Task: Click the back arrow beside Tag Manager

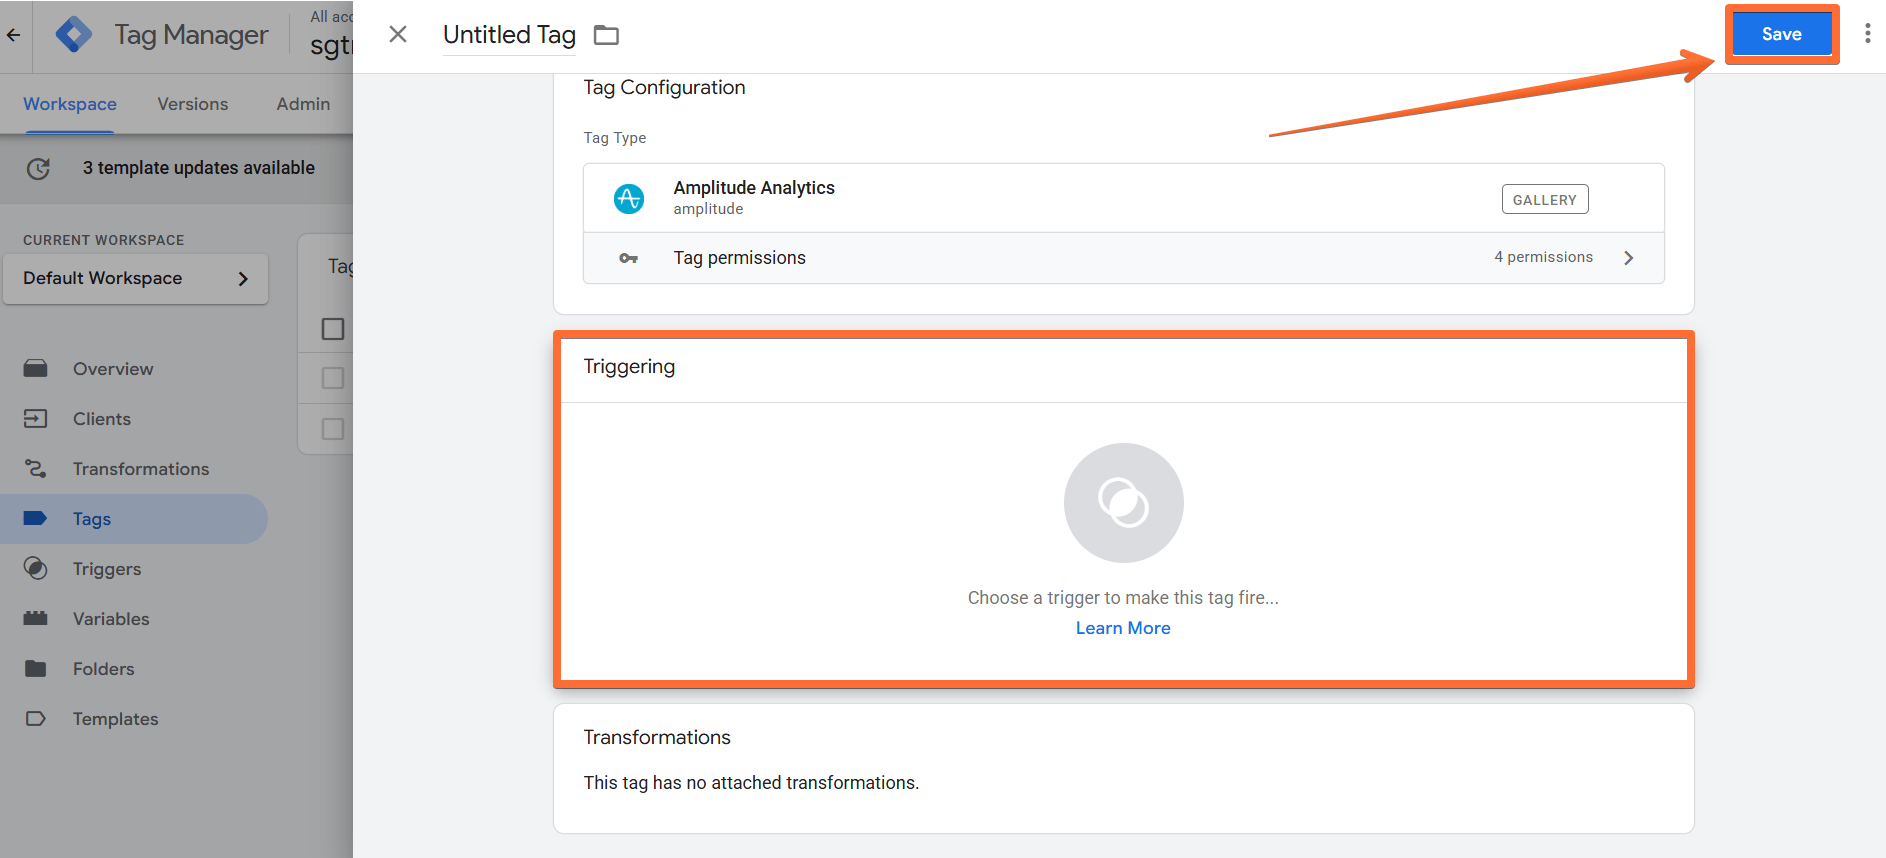Action: pos(13,35)
